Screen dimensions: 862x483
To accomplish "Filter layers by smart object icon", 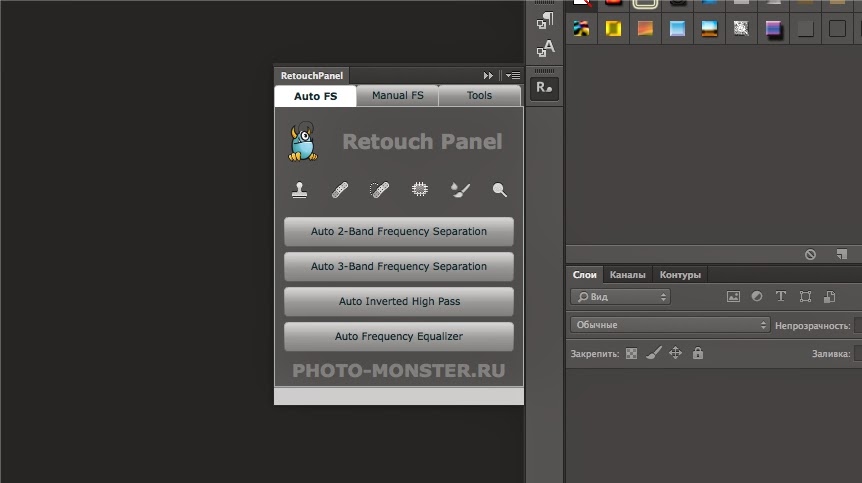I will [830, 297].
